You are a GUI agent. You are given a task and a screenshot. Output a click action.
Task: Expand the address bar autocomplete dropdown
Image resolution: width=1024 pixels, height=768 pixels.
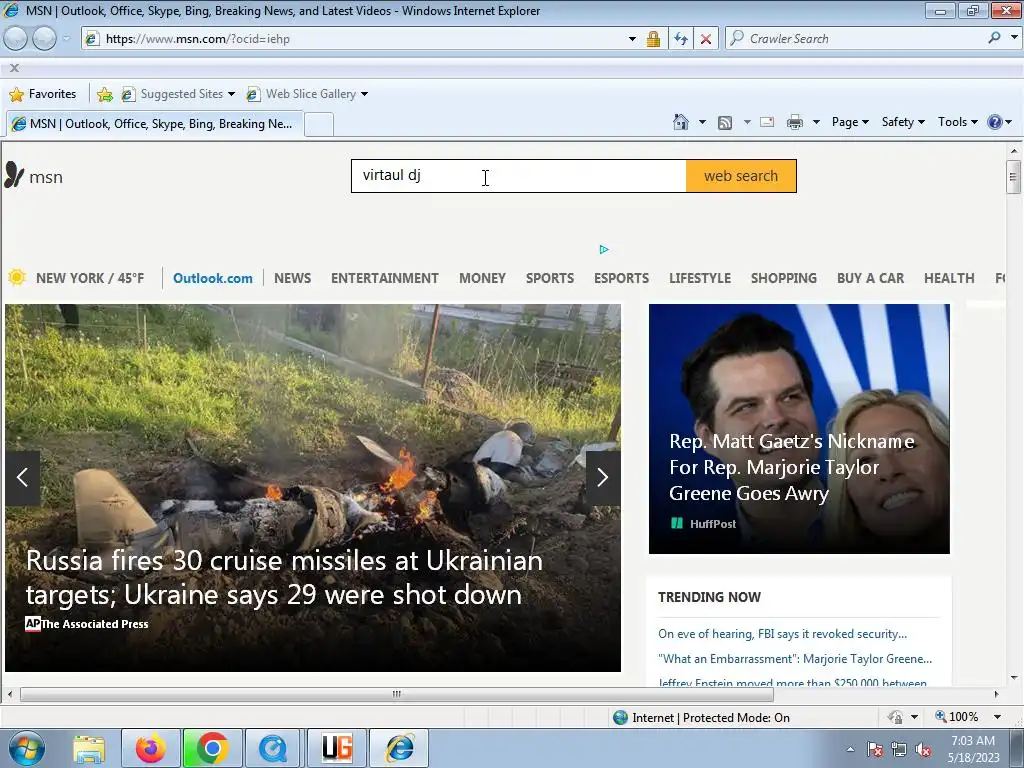pos(632,39)
